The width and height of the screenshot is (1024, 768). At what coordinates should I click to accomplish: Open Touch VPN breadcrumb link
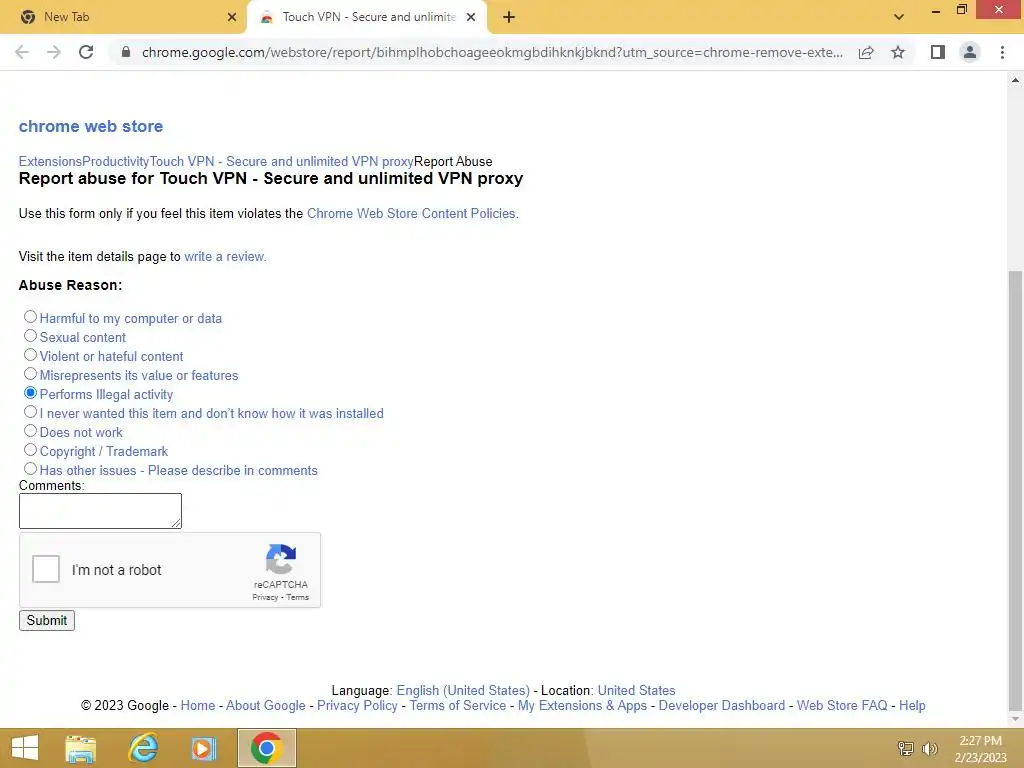coord(281,161)
